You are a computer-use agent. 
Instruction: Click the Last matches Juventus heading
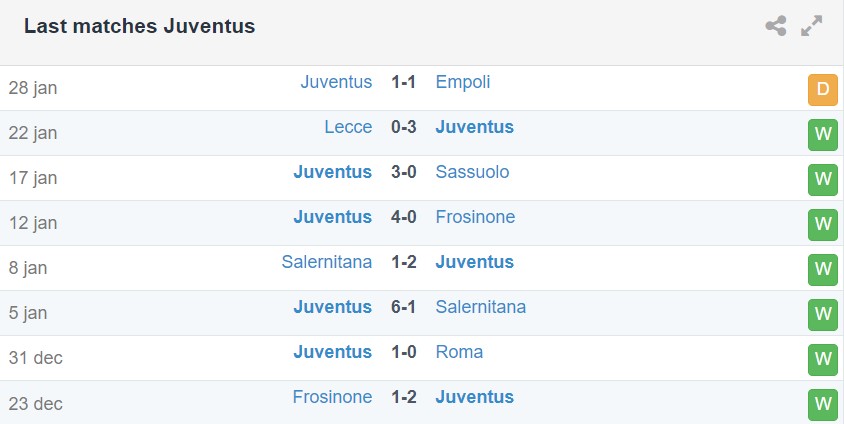[x=139, y=26]
